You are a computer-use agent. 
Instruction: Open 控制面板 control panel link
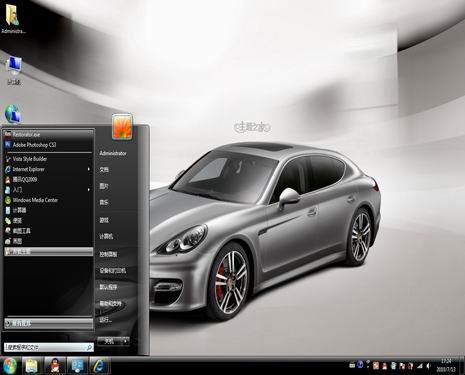[x=108, y=254]
